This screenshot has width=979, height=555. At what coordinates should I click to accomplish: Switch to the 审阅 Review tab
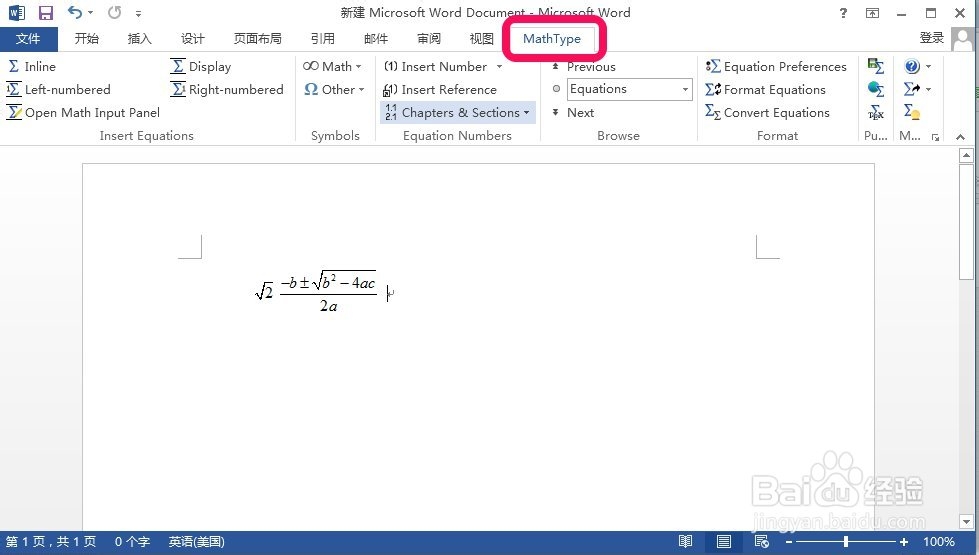tap(429, 39)
